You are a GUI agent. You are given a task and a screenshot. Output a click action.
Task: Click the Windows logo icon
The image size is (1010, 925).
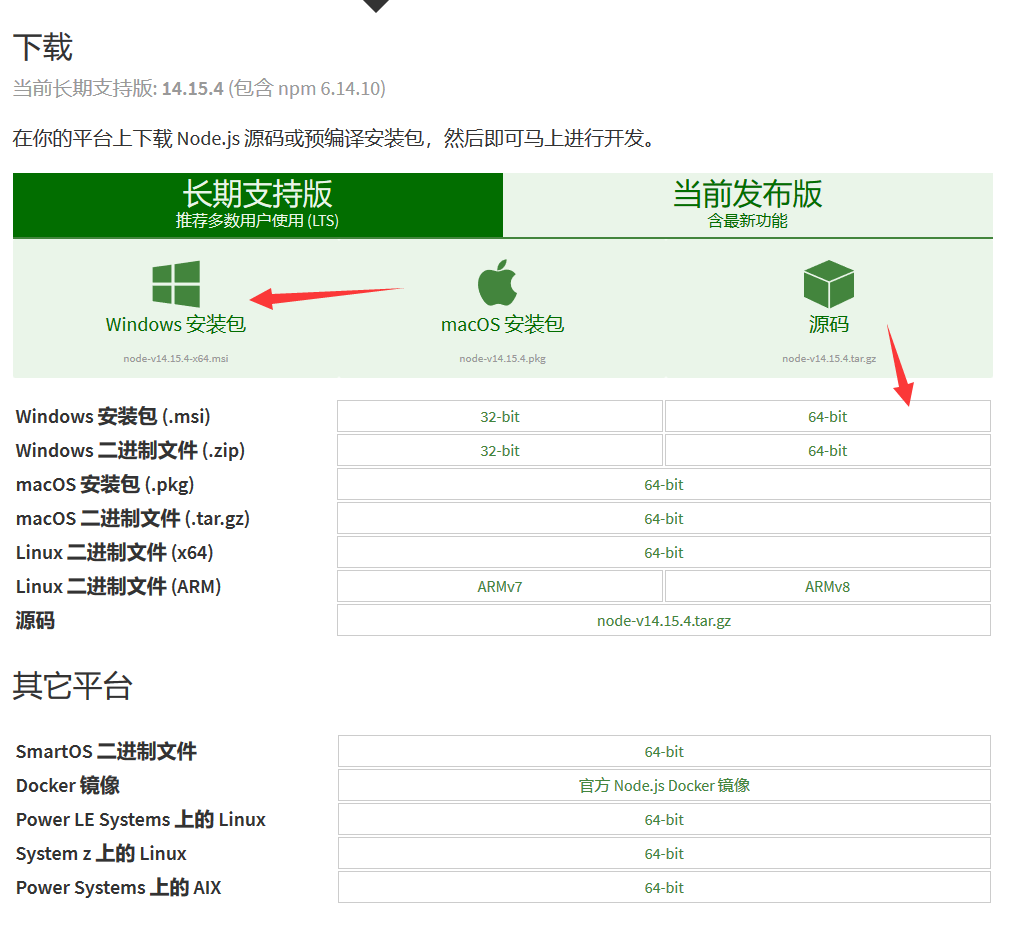click(x=176, y=284)
